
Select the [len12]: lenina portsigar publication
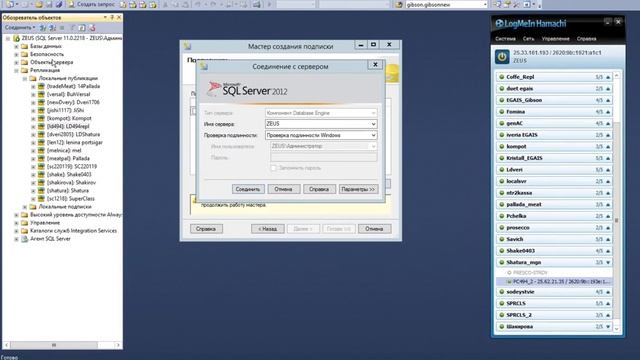point(74,142)
